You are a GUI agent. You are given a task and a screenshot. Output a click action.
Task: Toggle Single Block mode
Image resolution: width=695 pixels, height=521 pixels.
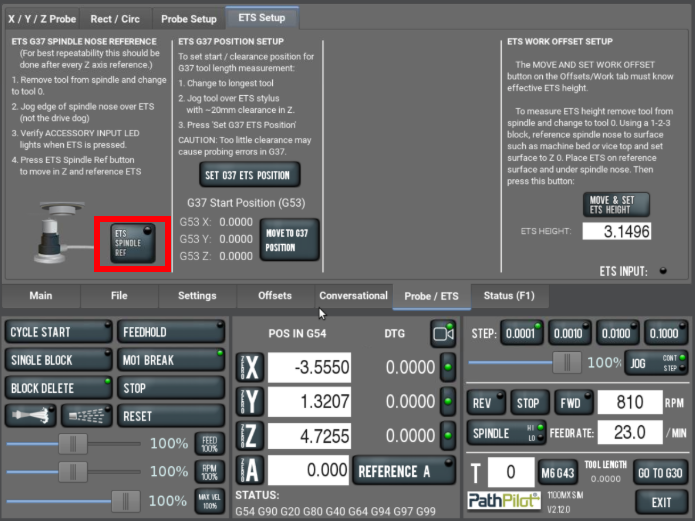58,360
